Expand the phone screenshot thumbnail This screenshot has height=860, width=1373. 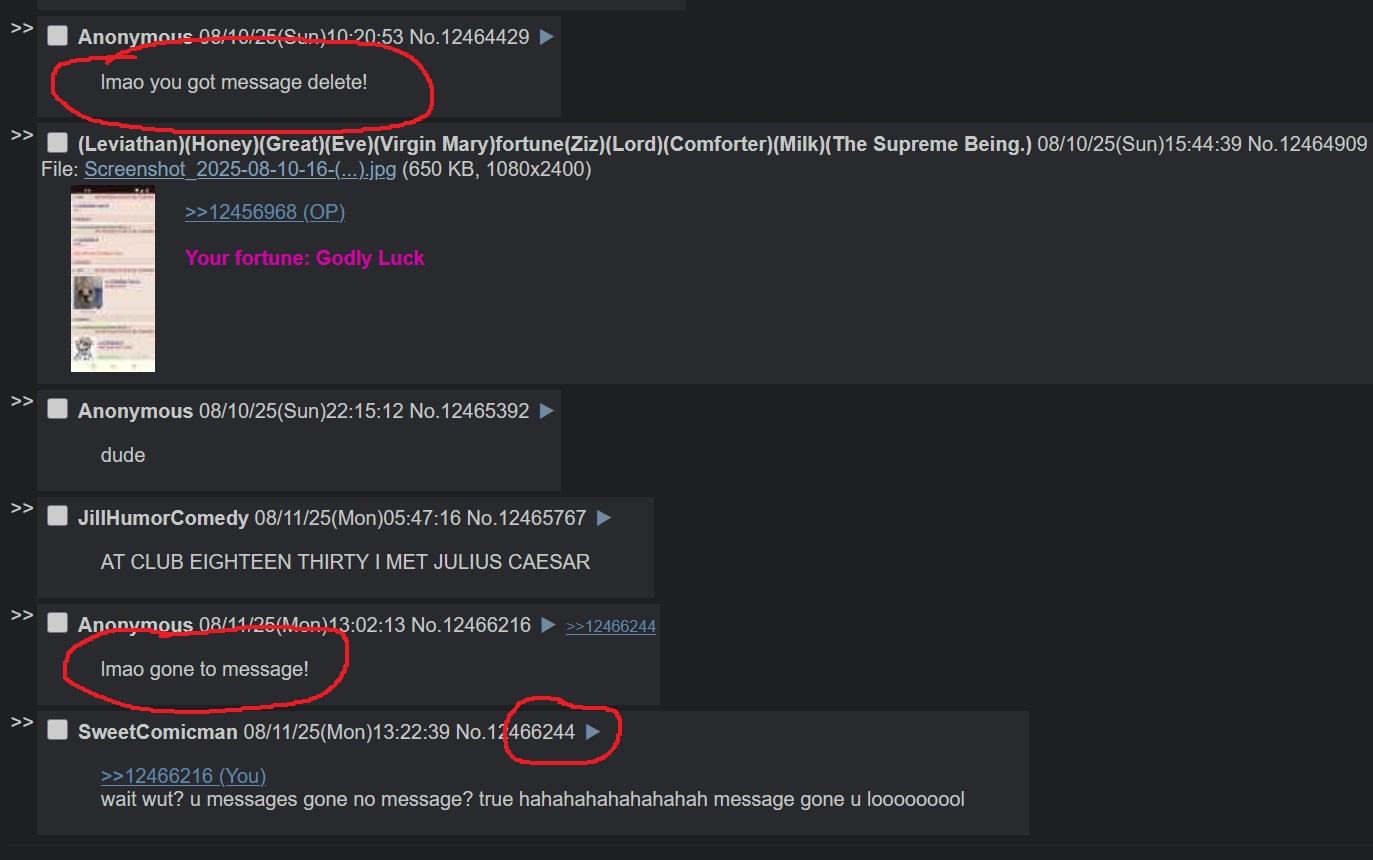pos(113,279)
